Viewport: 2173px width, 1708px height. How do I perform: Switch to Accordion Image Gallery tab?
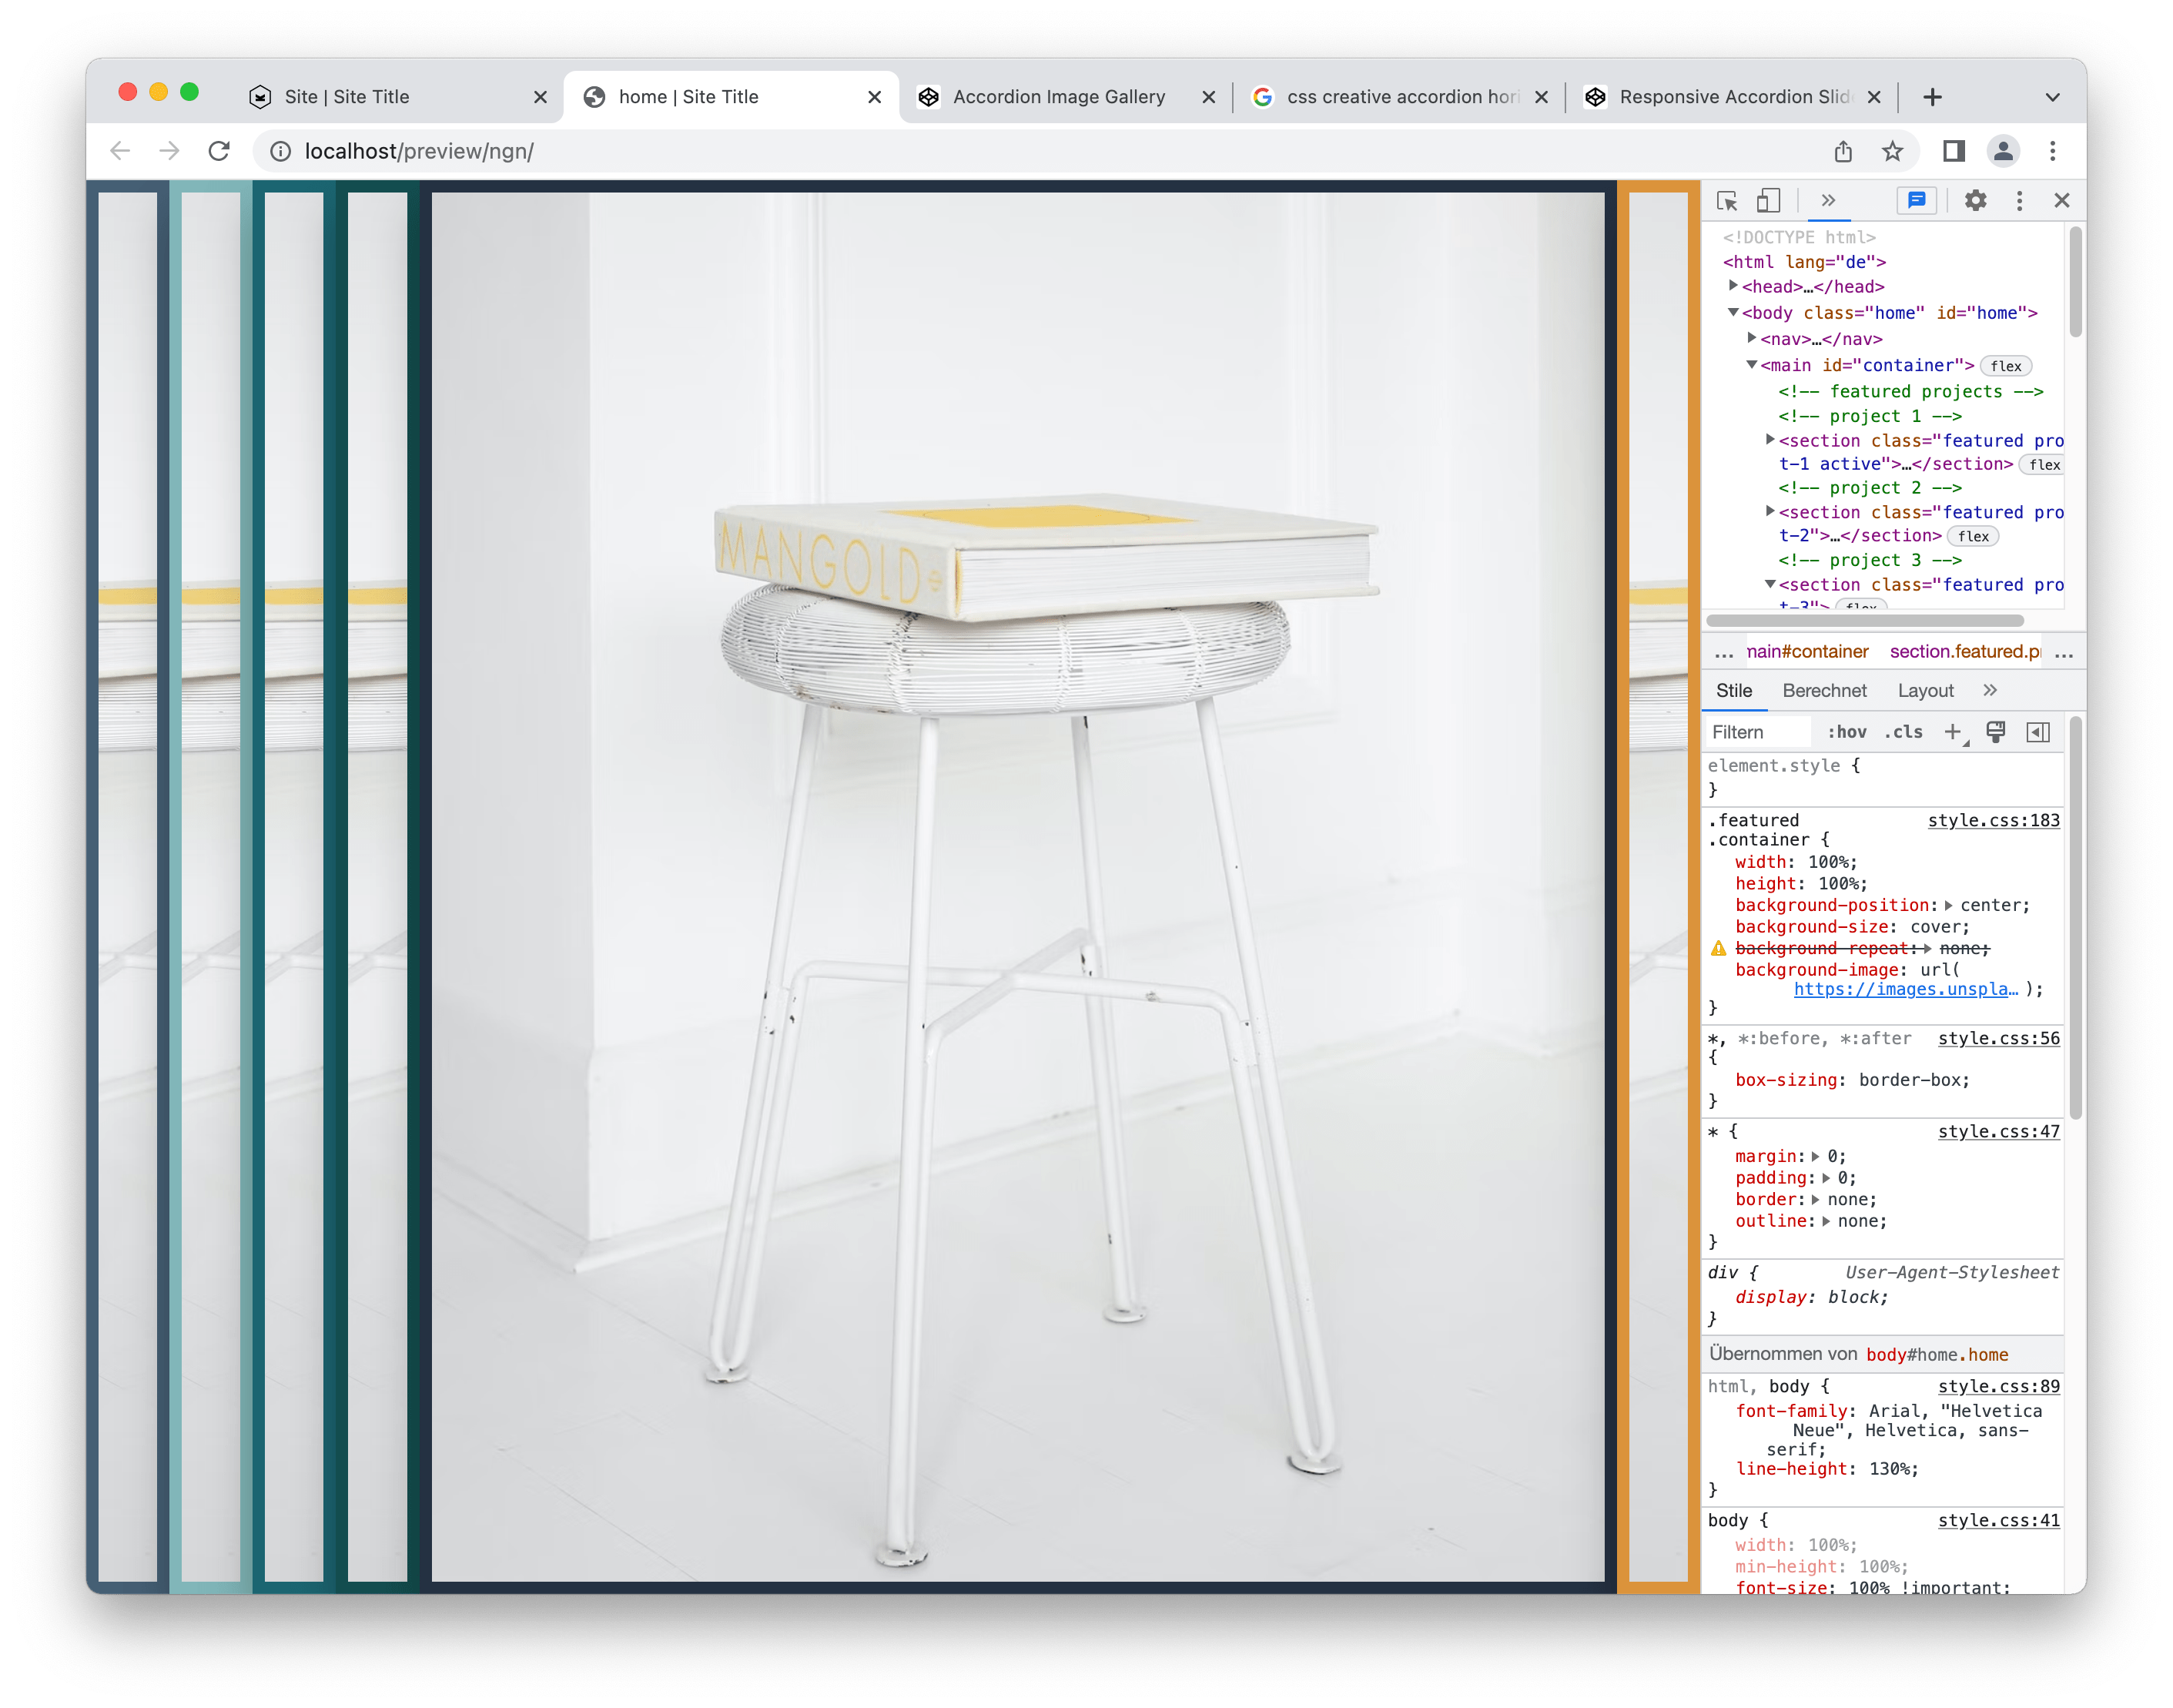[1058, 97]
